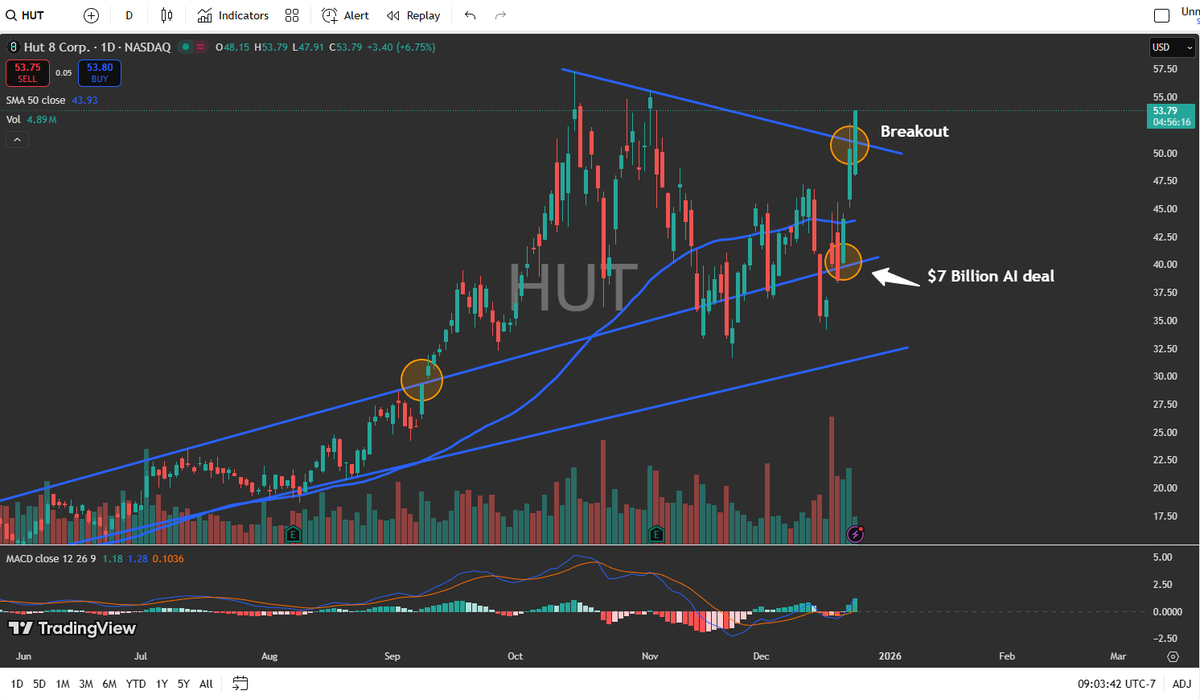Click the 4.89 M volume value
Image resolution: width=1200 pixels, height=699 pixels.
click(x=41, y=119)
